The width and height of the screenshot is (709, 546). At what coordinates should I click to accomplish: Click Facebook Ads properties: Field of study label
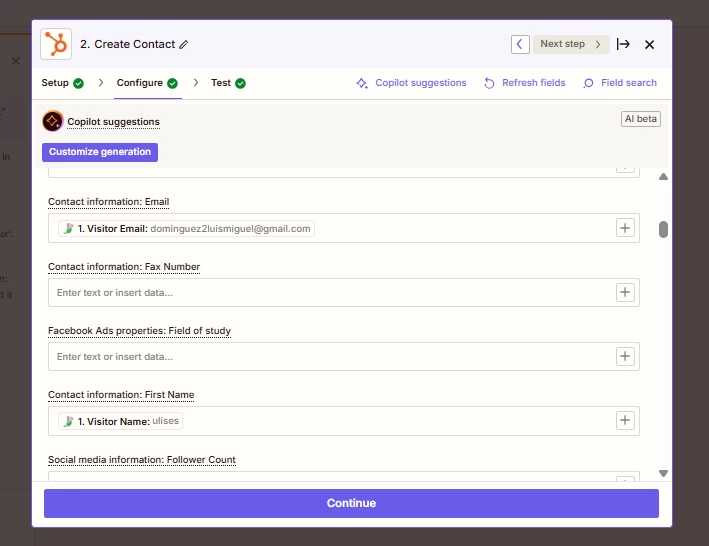(139, 331)
